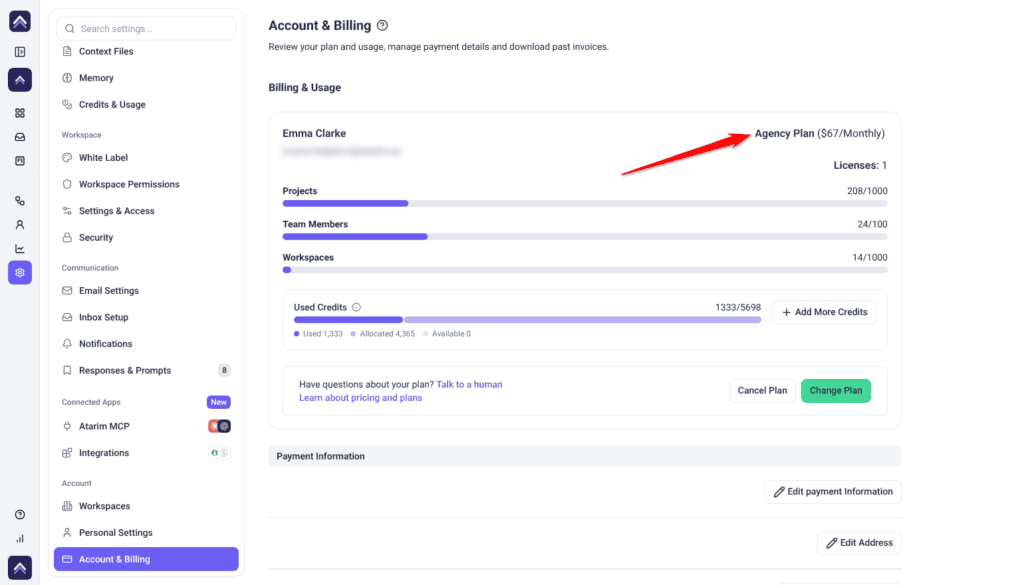Click the signal bars icon in left rail
This screenshot has height=585, width=1024.
(x=20, y=539)
